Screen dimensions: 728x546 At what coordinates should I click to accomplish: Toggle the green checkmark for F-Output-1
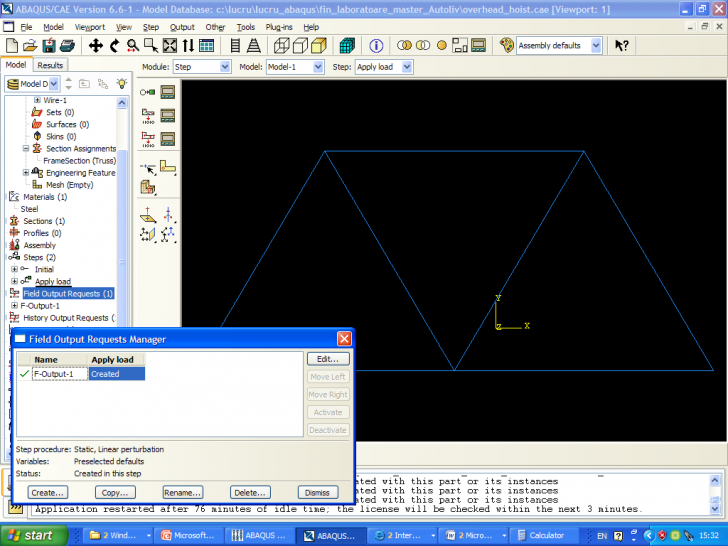pos(24,374)
